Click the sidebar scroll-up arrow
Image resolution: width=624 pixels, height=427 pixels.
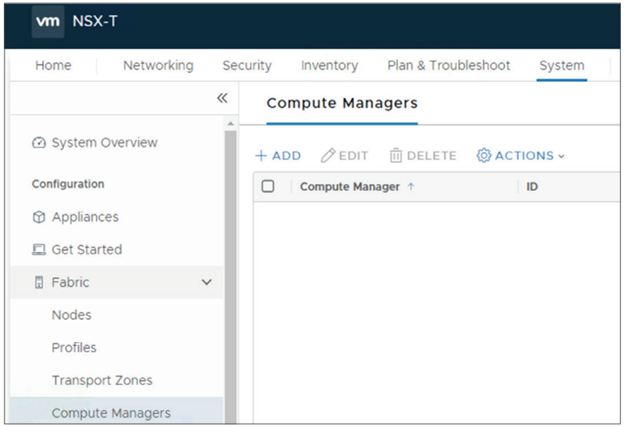coord(230,124)
